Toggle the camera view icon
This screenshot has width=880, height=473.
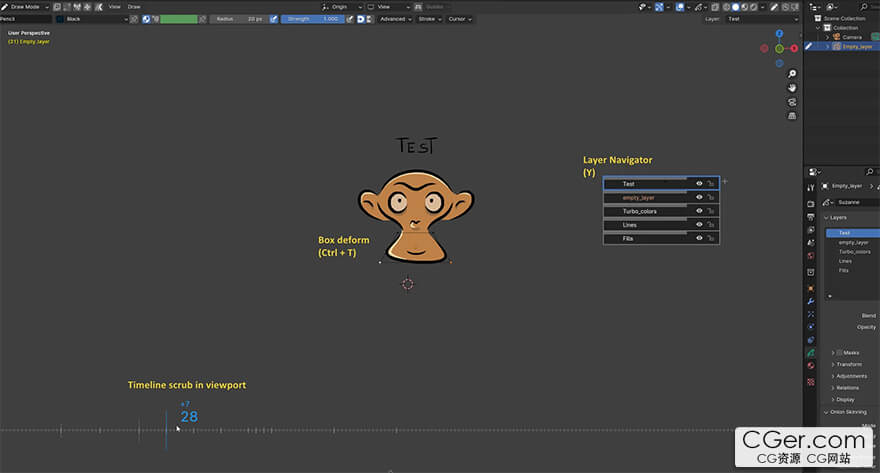click(x=792, y=102)
